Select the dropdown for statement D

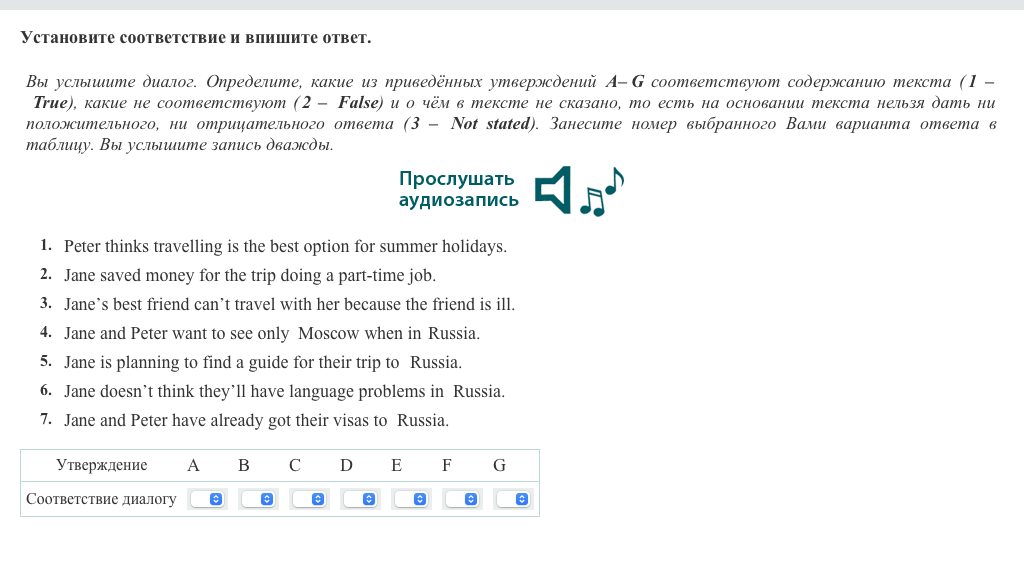point(361,499)
